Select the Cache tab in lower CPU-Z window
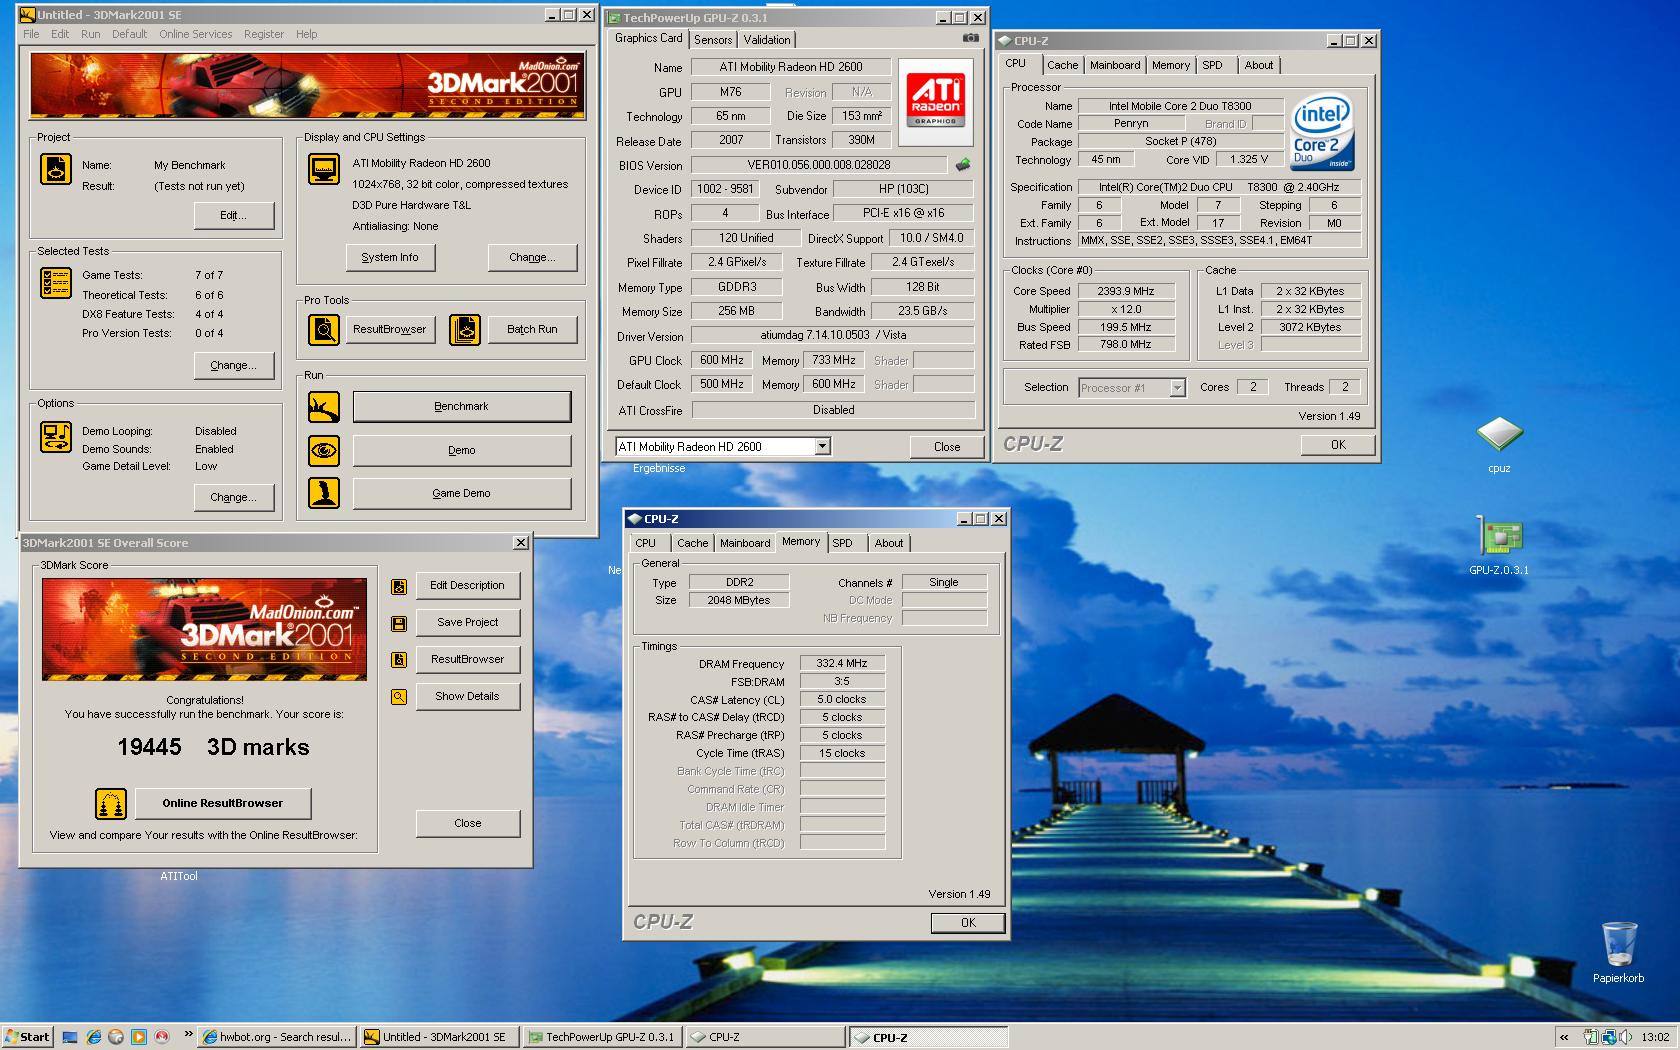Viewport: 1680px width, 1050px height. coord(692,543)
